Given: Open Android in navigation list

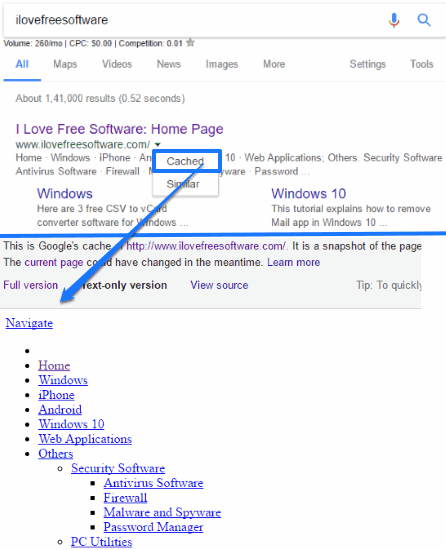Looking at the screenshot, I should tap(60, 410).
